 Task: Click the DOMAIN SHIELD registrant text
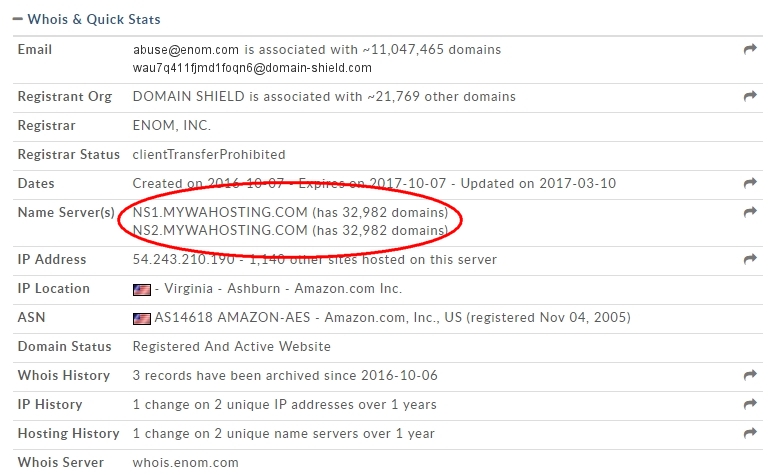coord(189,96)
